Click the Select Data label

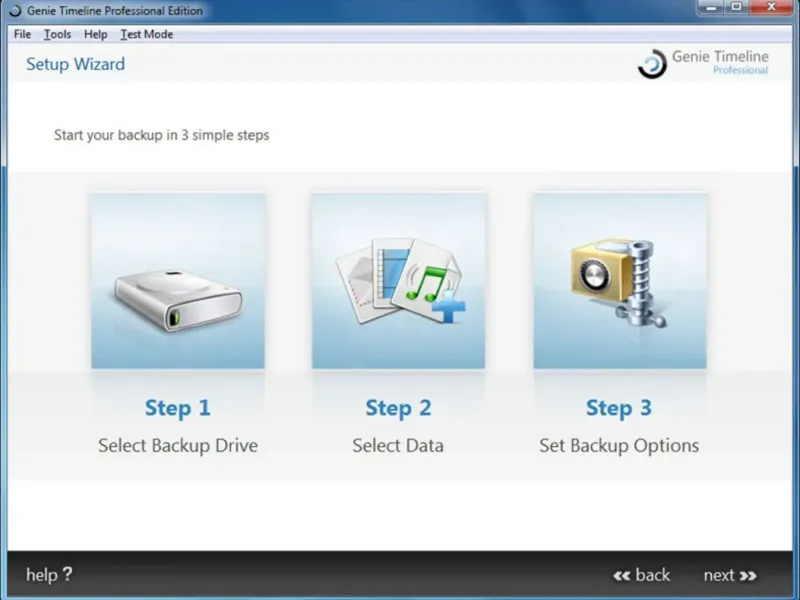click(x=398, y=445)
